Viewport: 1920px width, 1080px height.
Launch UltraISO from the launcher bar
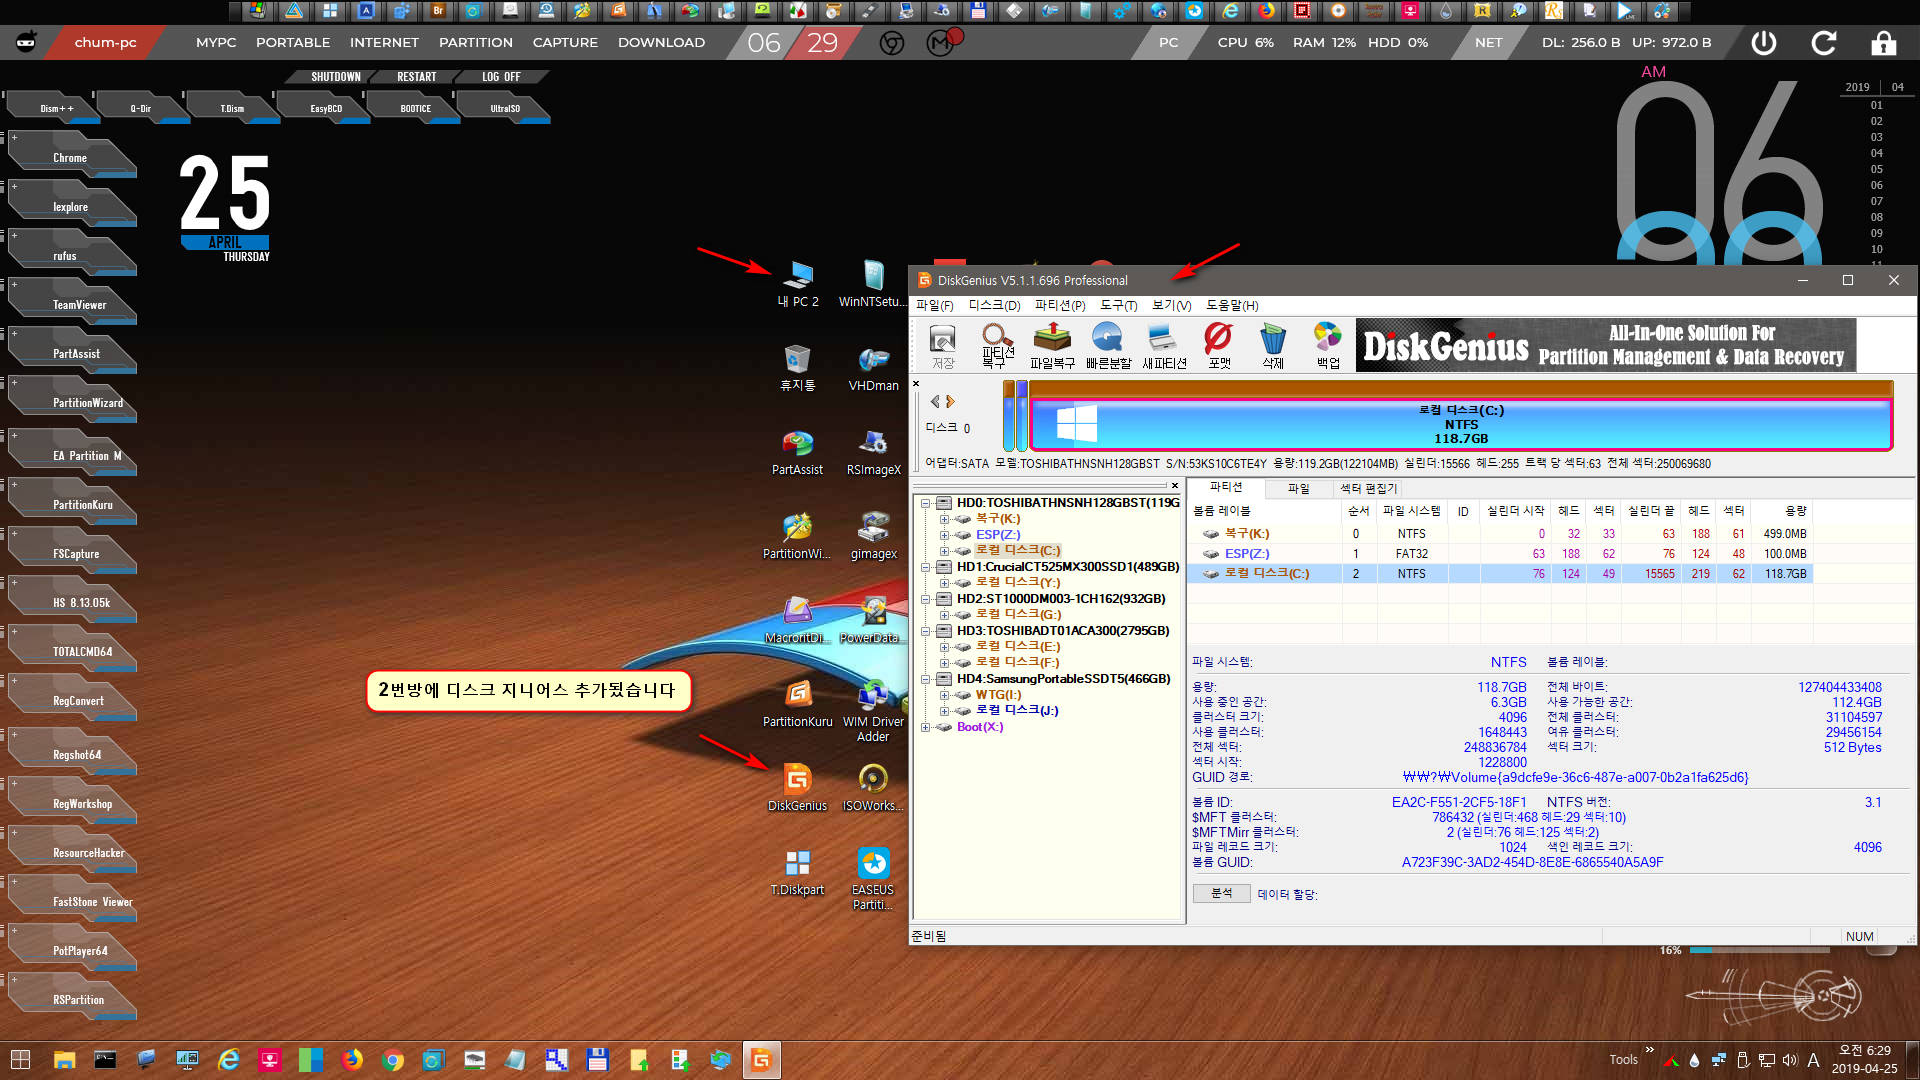pyautogui.click(x=505, y=108)
